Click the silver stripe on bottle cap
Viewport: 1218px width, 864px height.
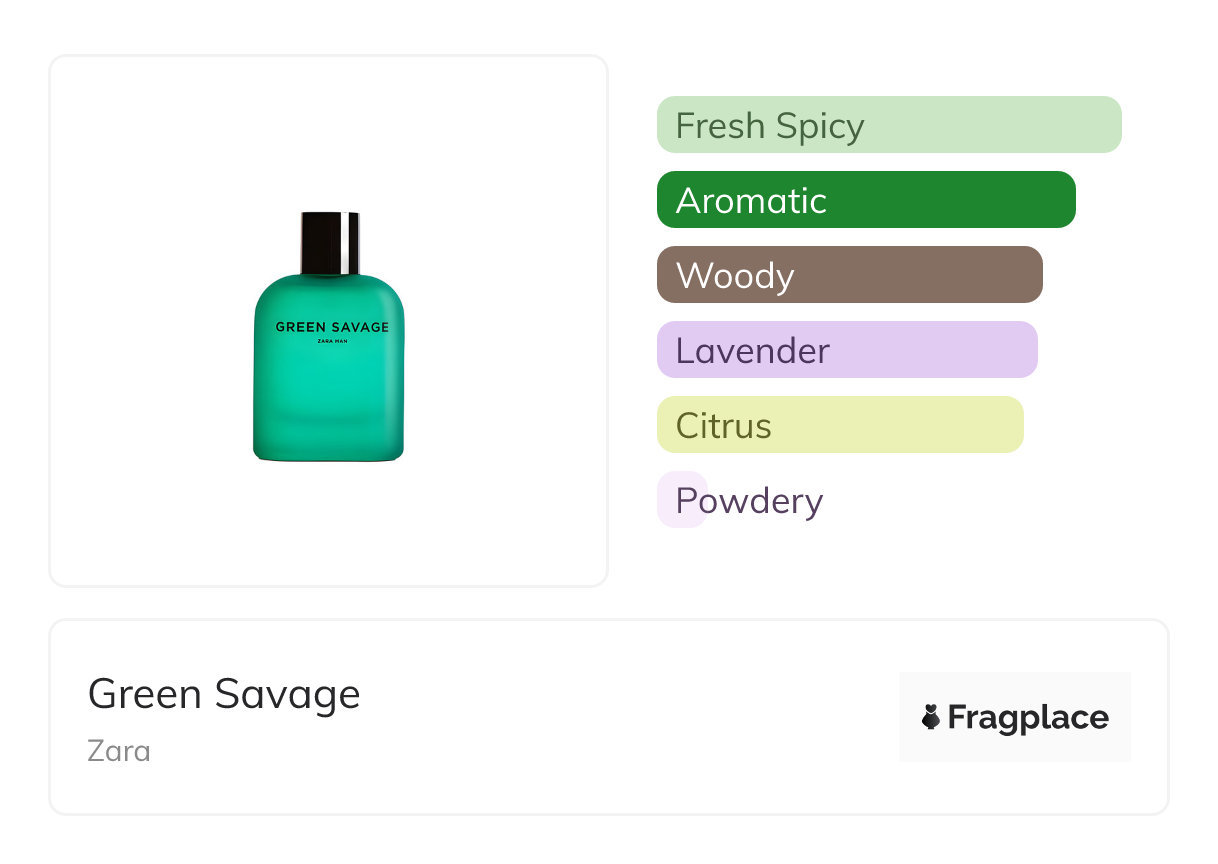348,242
